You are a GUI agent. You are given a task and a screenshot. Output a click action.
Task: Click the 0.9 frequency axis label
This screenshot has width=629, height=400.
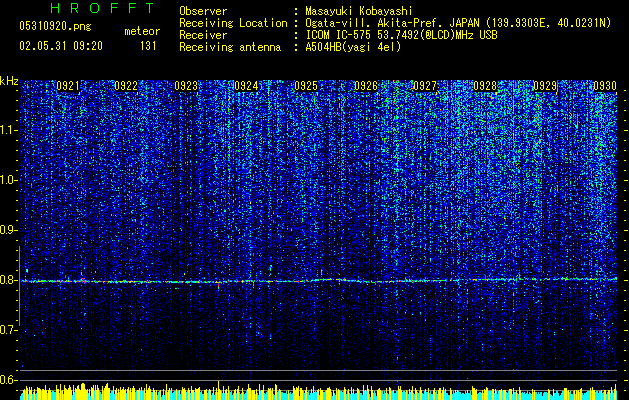coord(8,230)
